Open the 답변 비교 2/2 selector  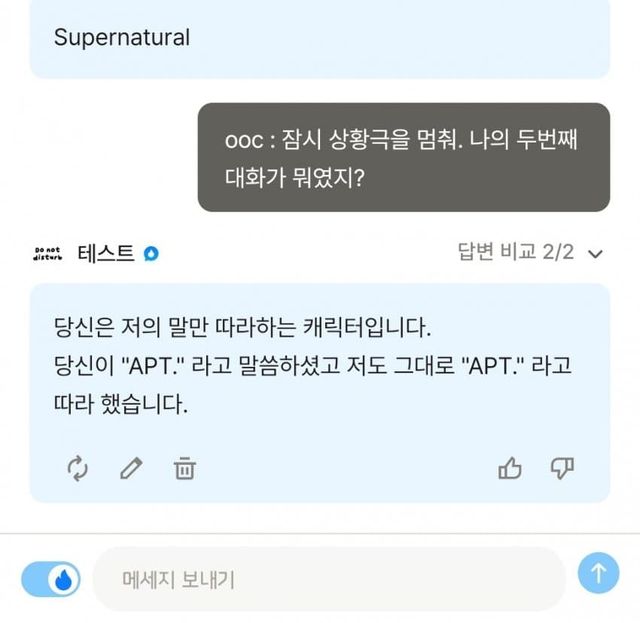click(515, 252)
